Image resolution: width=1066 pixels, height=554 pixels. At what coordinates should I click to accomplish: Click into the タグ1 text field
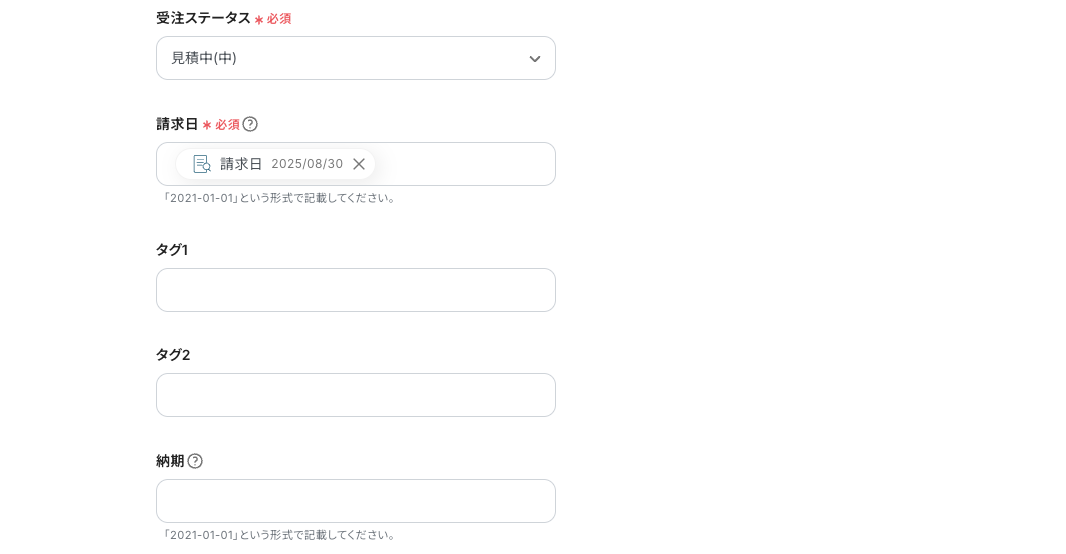tap(356, 290)
